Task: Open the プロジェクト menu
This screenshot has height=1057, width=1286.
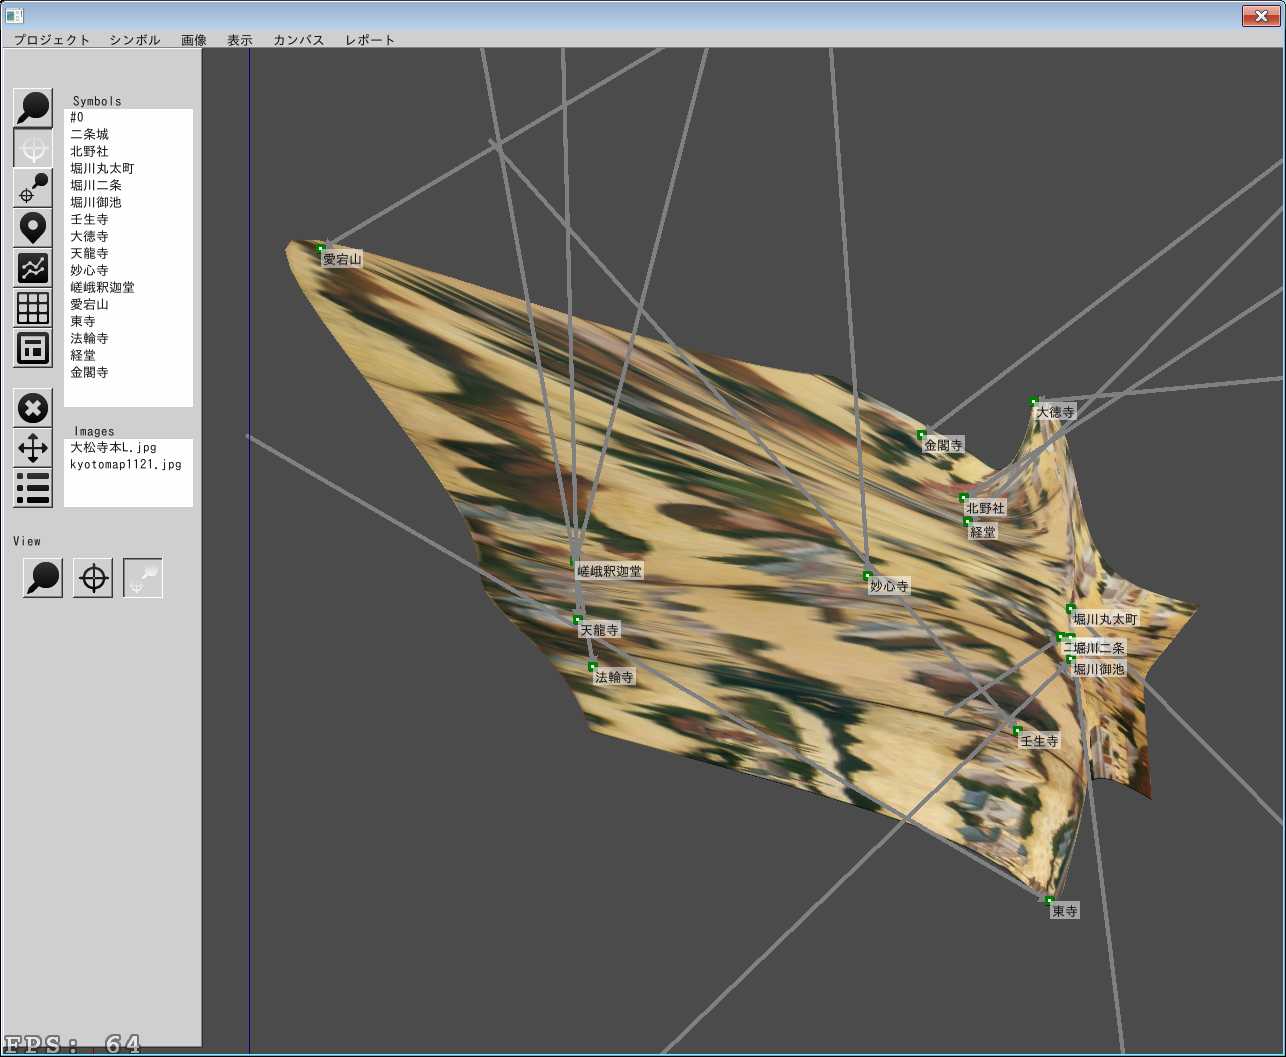Action: [51, 40]
